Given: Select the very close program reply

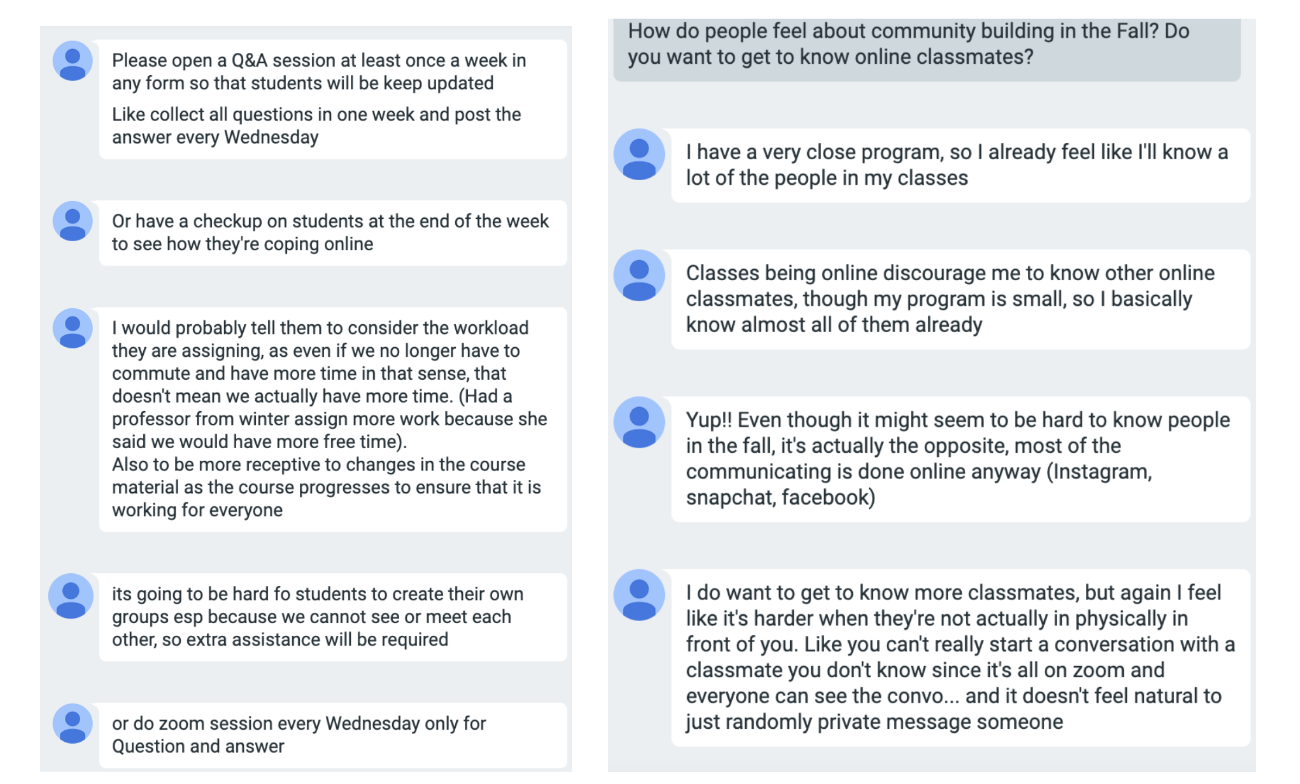Looking at the screenshot, I should (961, 165).
